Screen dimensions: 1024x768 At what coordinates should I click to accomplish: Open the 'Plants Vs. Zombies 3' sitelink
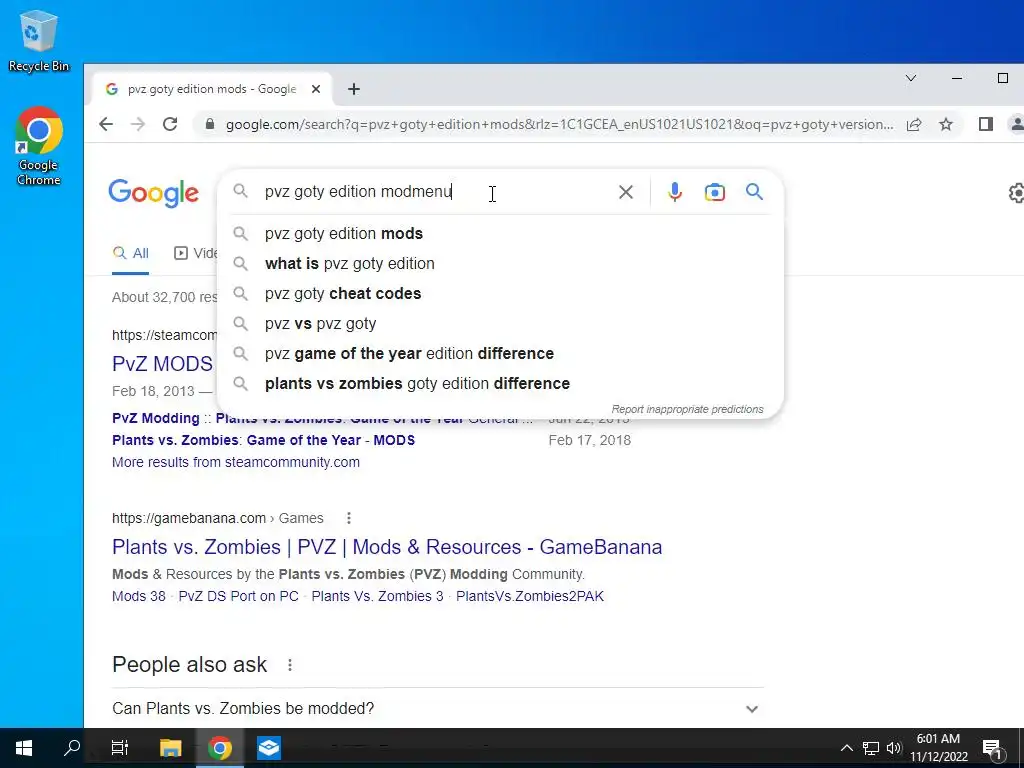pos(377,596)
